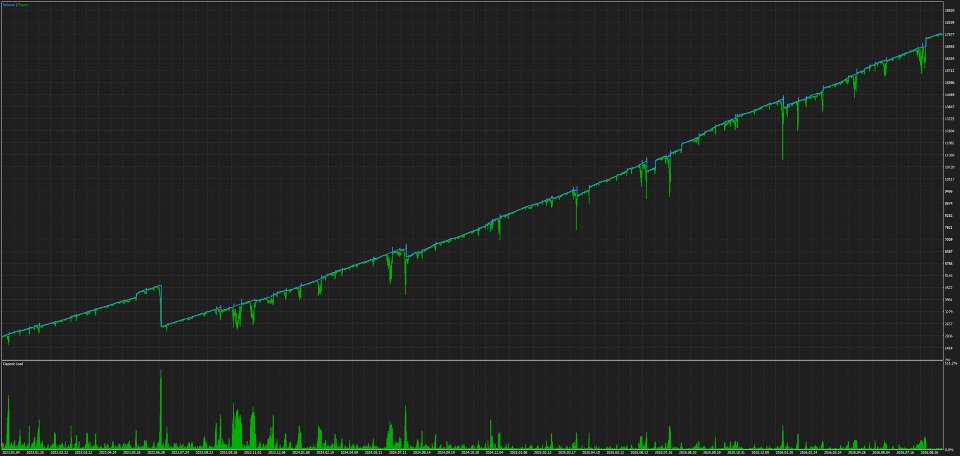Click the final end point of balance curve
This screenshot has width=960, height=456.
942,34
